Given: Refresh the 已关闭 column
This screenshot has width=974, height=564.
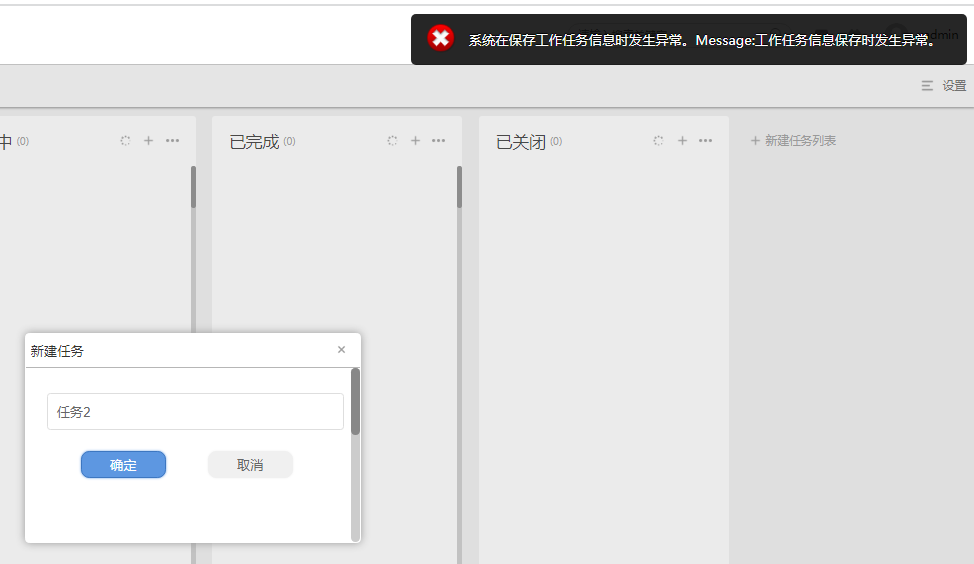Looking at the screenshot, I should click(x=658, y=140).
